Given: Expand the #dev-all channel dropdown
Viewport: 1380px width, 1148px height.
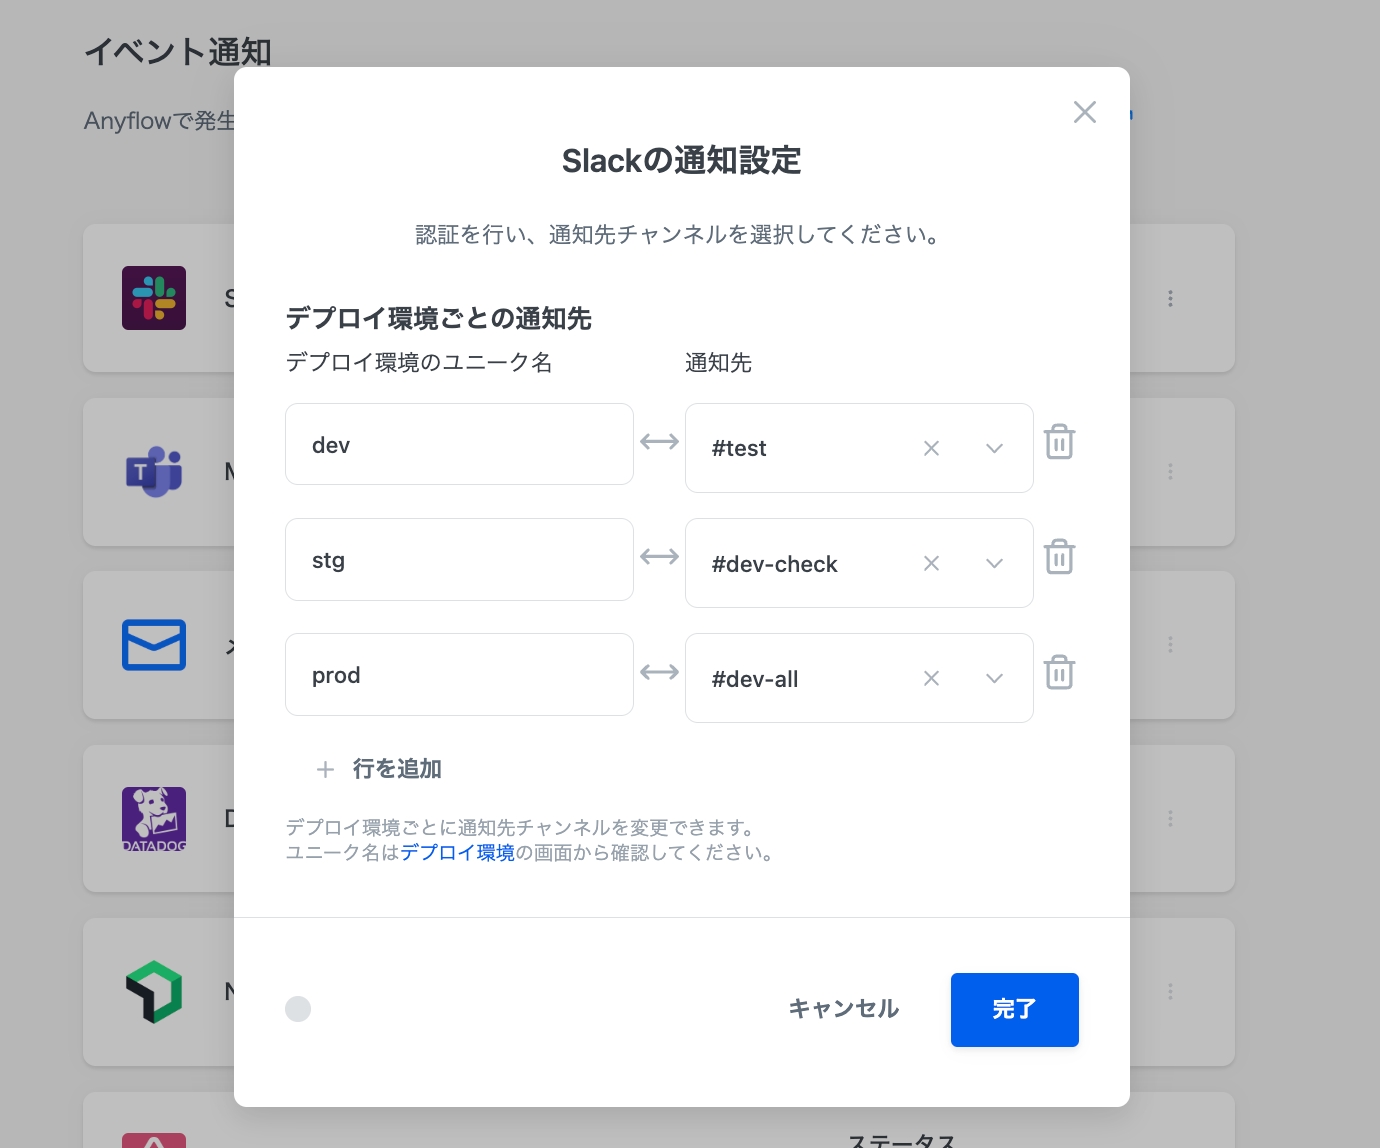Looking at the screenshot, I should click(994, 678).
